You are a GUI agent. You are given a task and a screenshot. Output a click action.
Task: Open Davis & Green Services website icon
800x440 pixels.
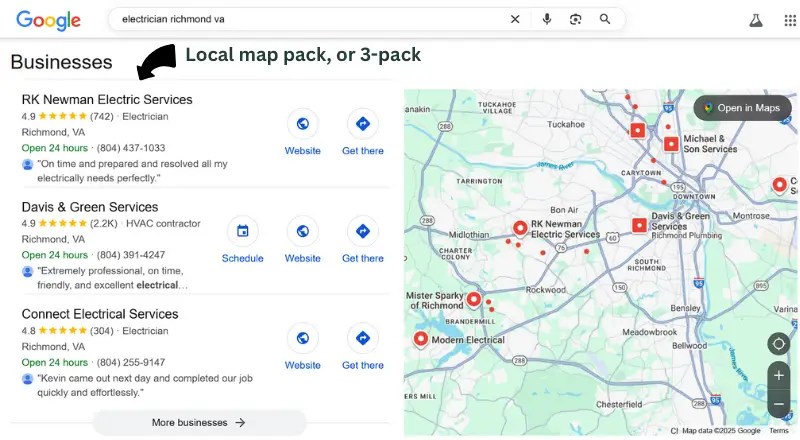tap(303, 231)
